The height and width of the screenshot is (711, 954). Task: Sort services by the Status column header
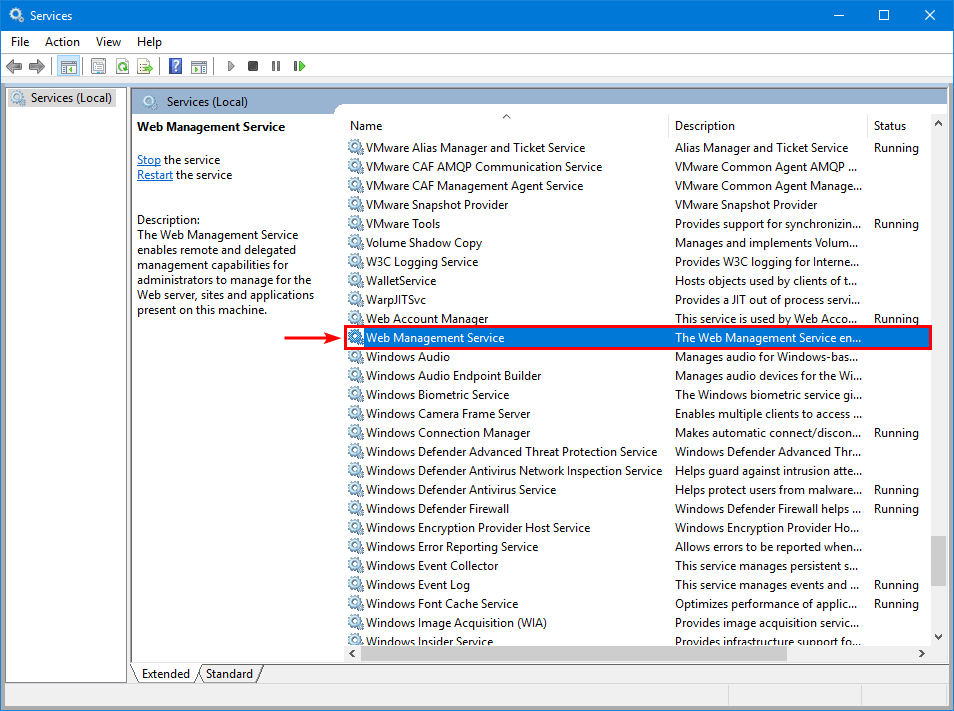[889, 126]
